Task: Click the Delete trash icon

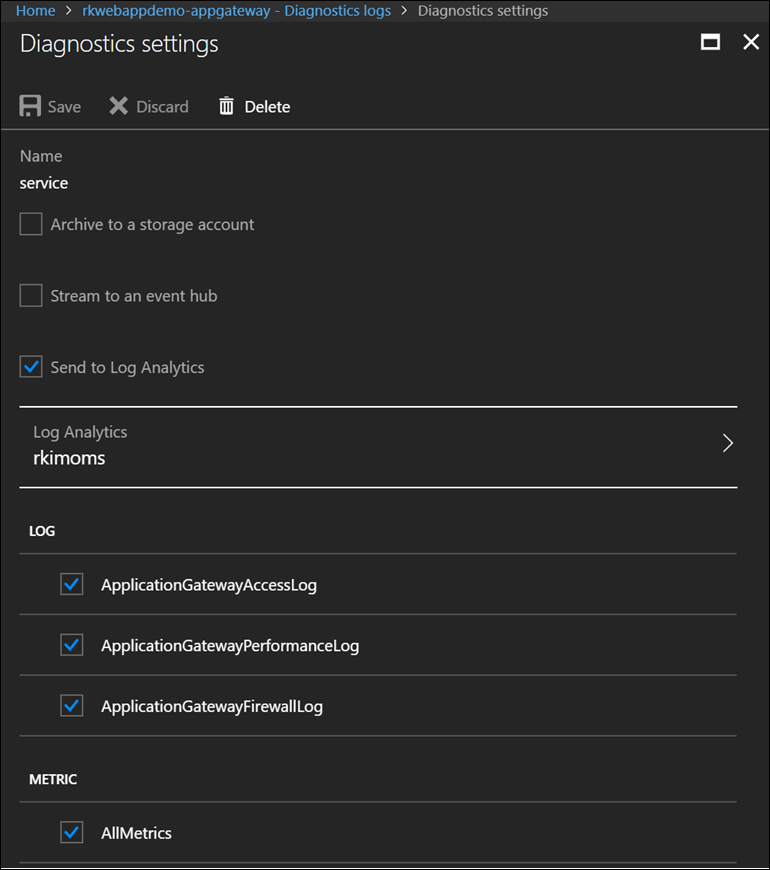Action: click(x=226, y=105)
